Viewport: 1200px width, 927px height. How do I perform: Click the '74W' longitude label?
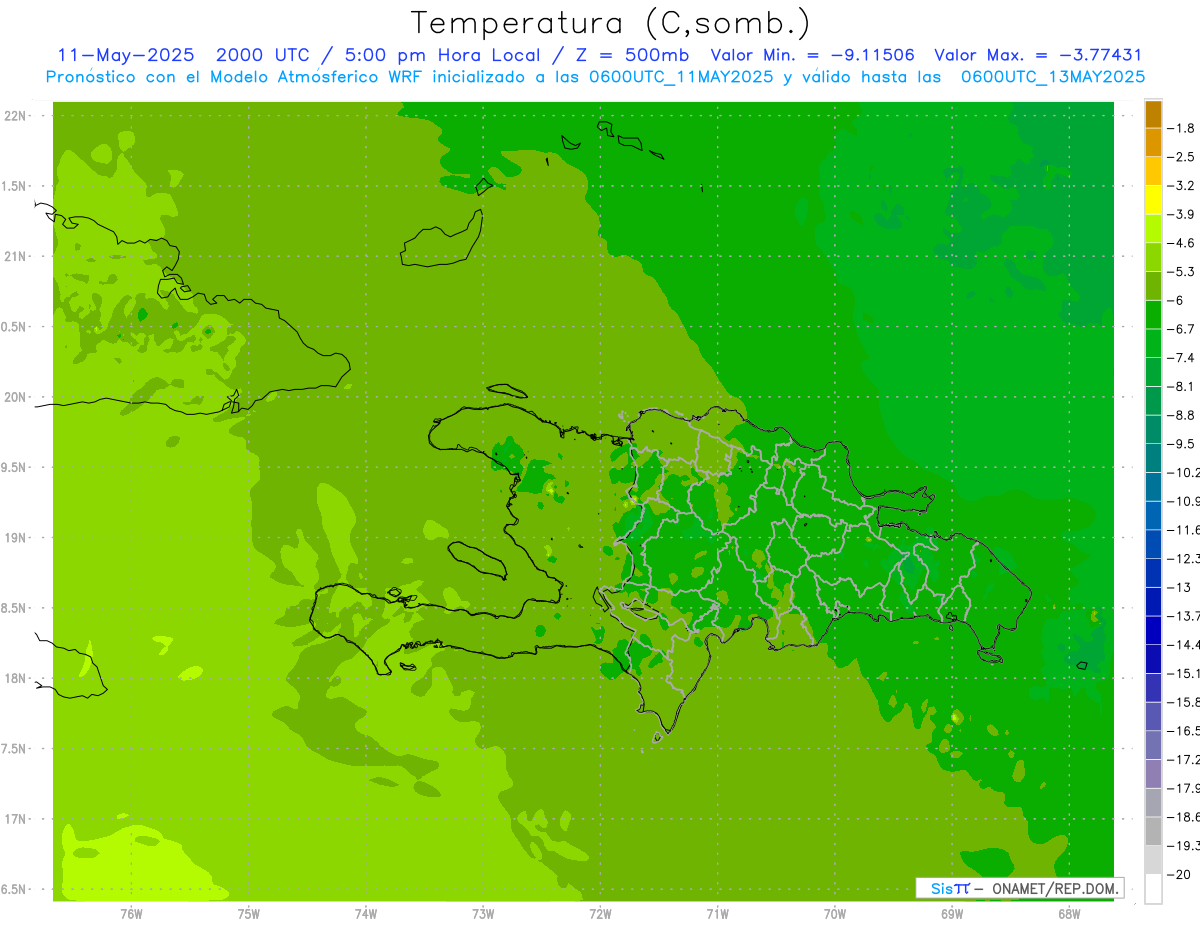(366, 913)
